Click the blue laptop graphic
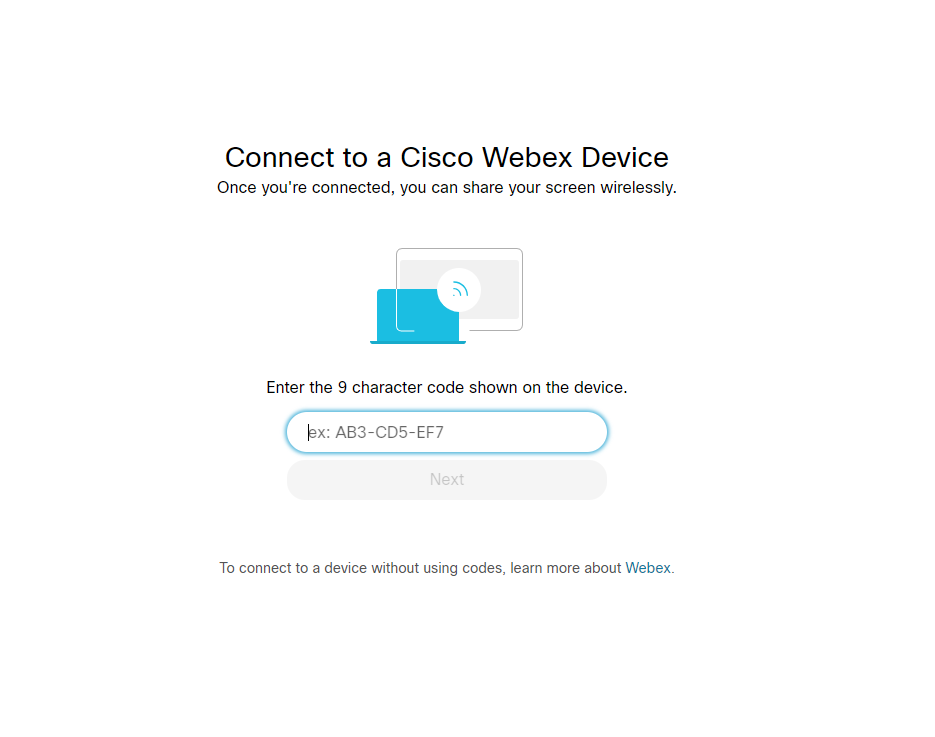 pos(417,316)
